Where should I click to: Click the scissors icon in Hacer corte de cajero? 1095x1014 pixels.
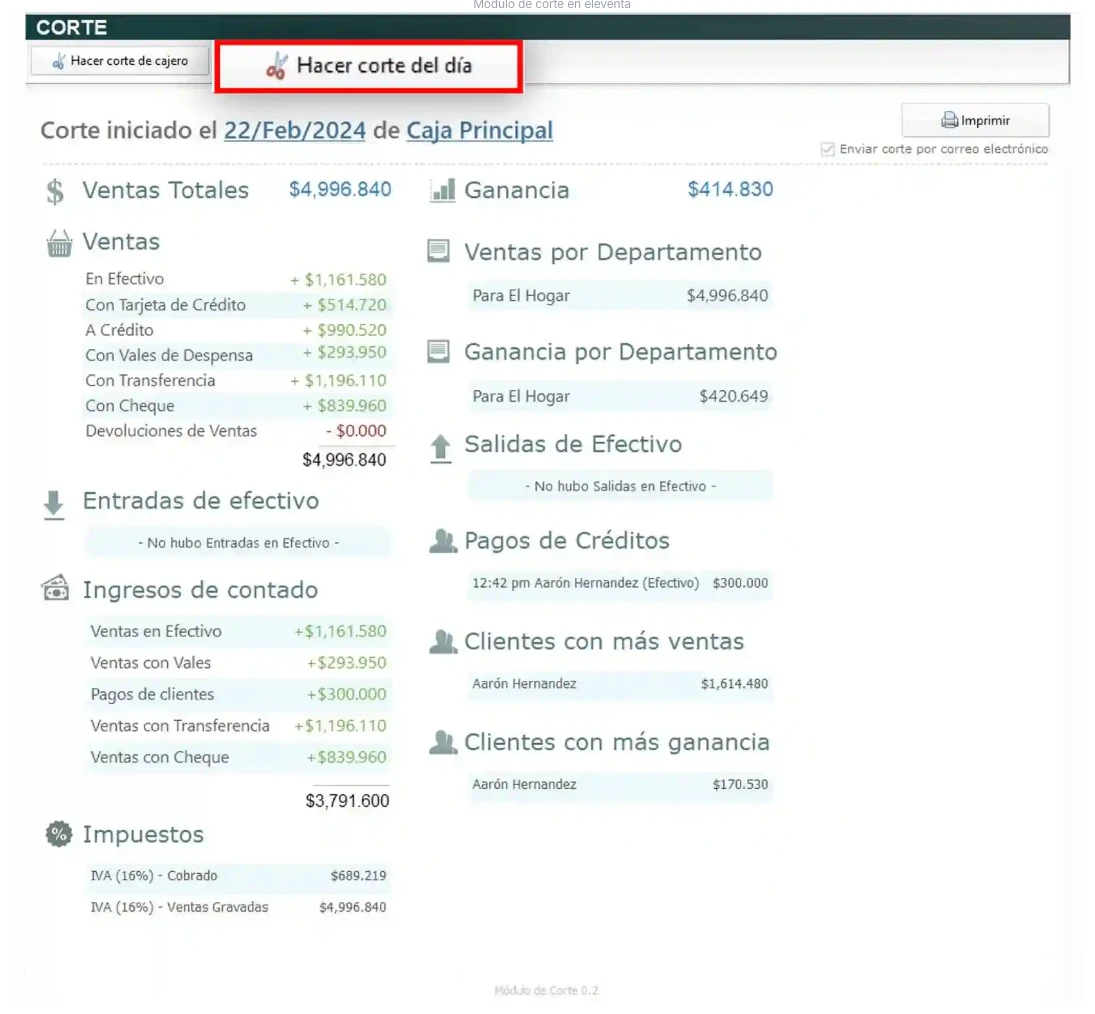tap(59, 61)
